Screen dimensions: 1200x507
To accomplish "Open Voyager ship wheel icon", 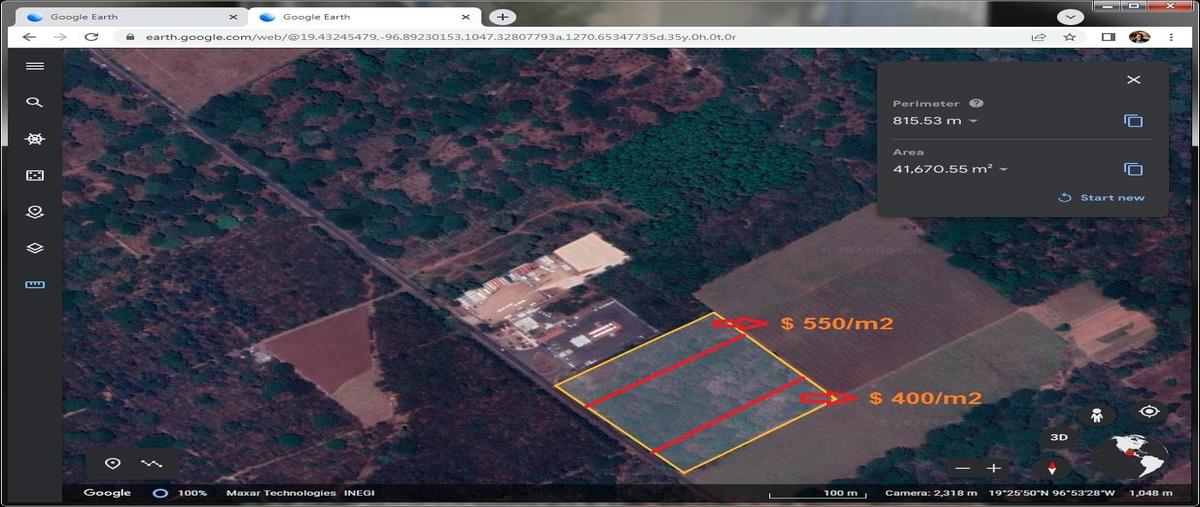I will tap(35, 139).
